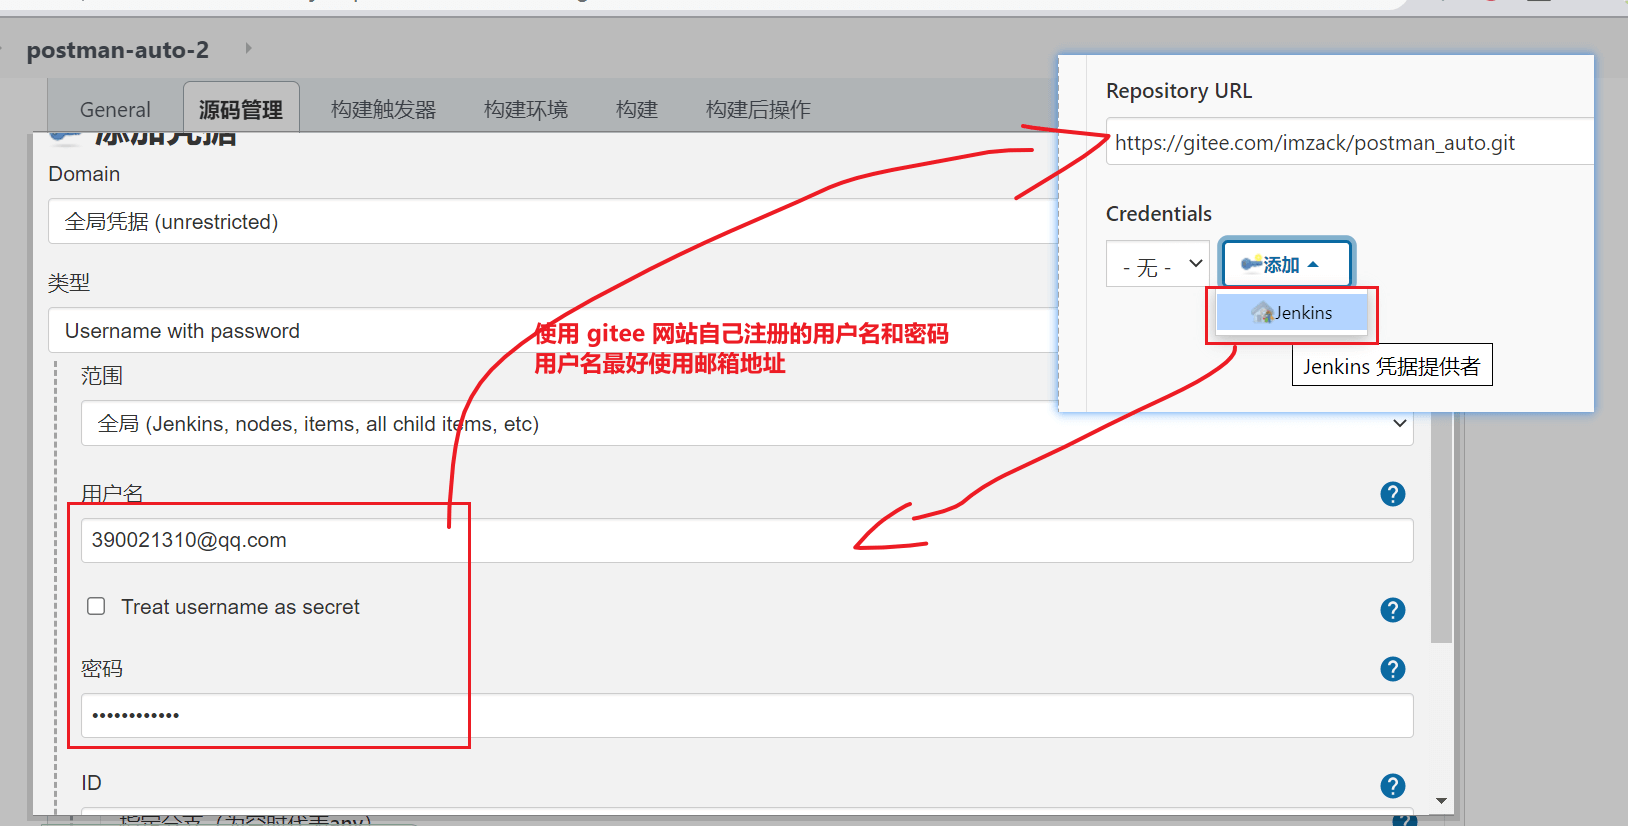Screen dimensions: 1628x826
Task: Focus the 密码 password field
Action: 747,715
